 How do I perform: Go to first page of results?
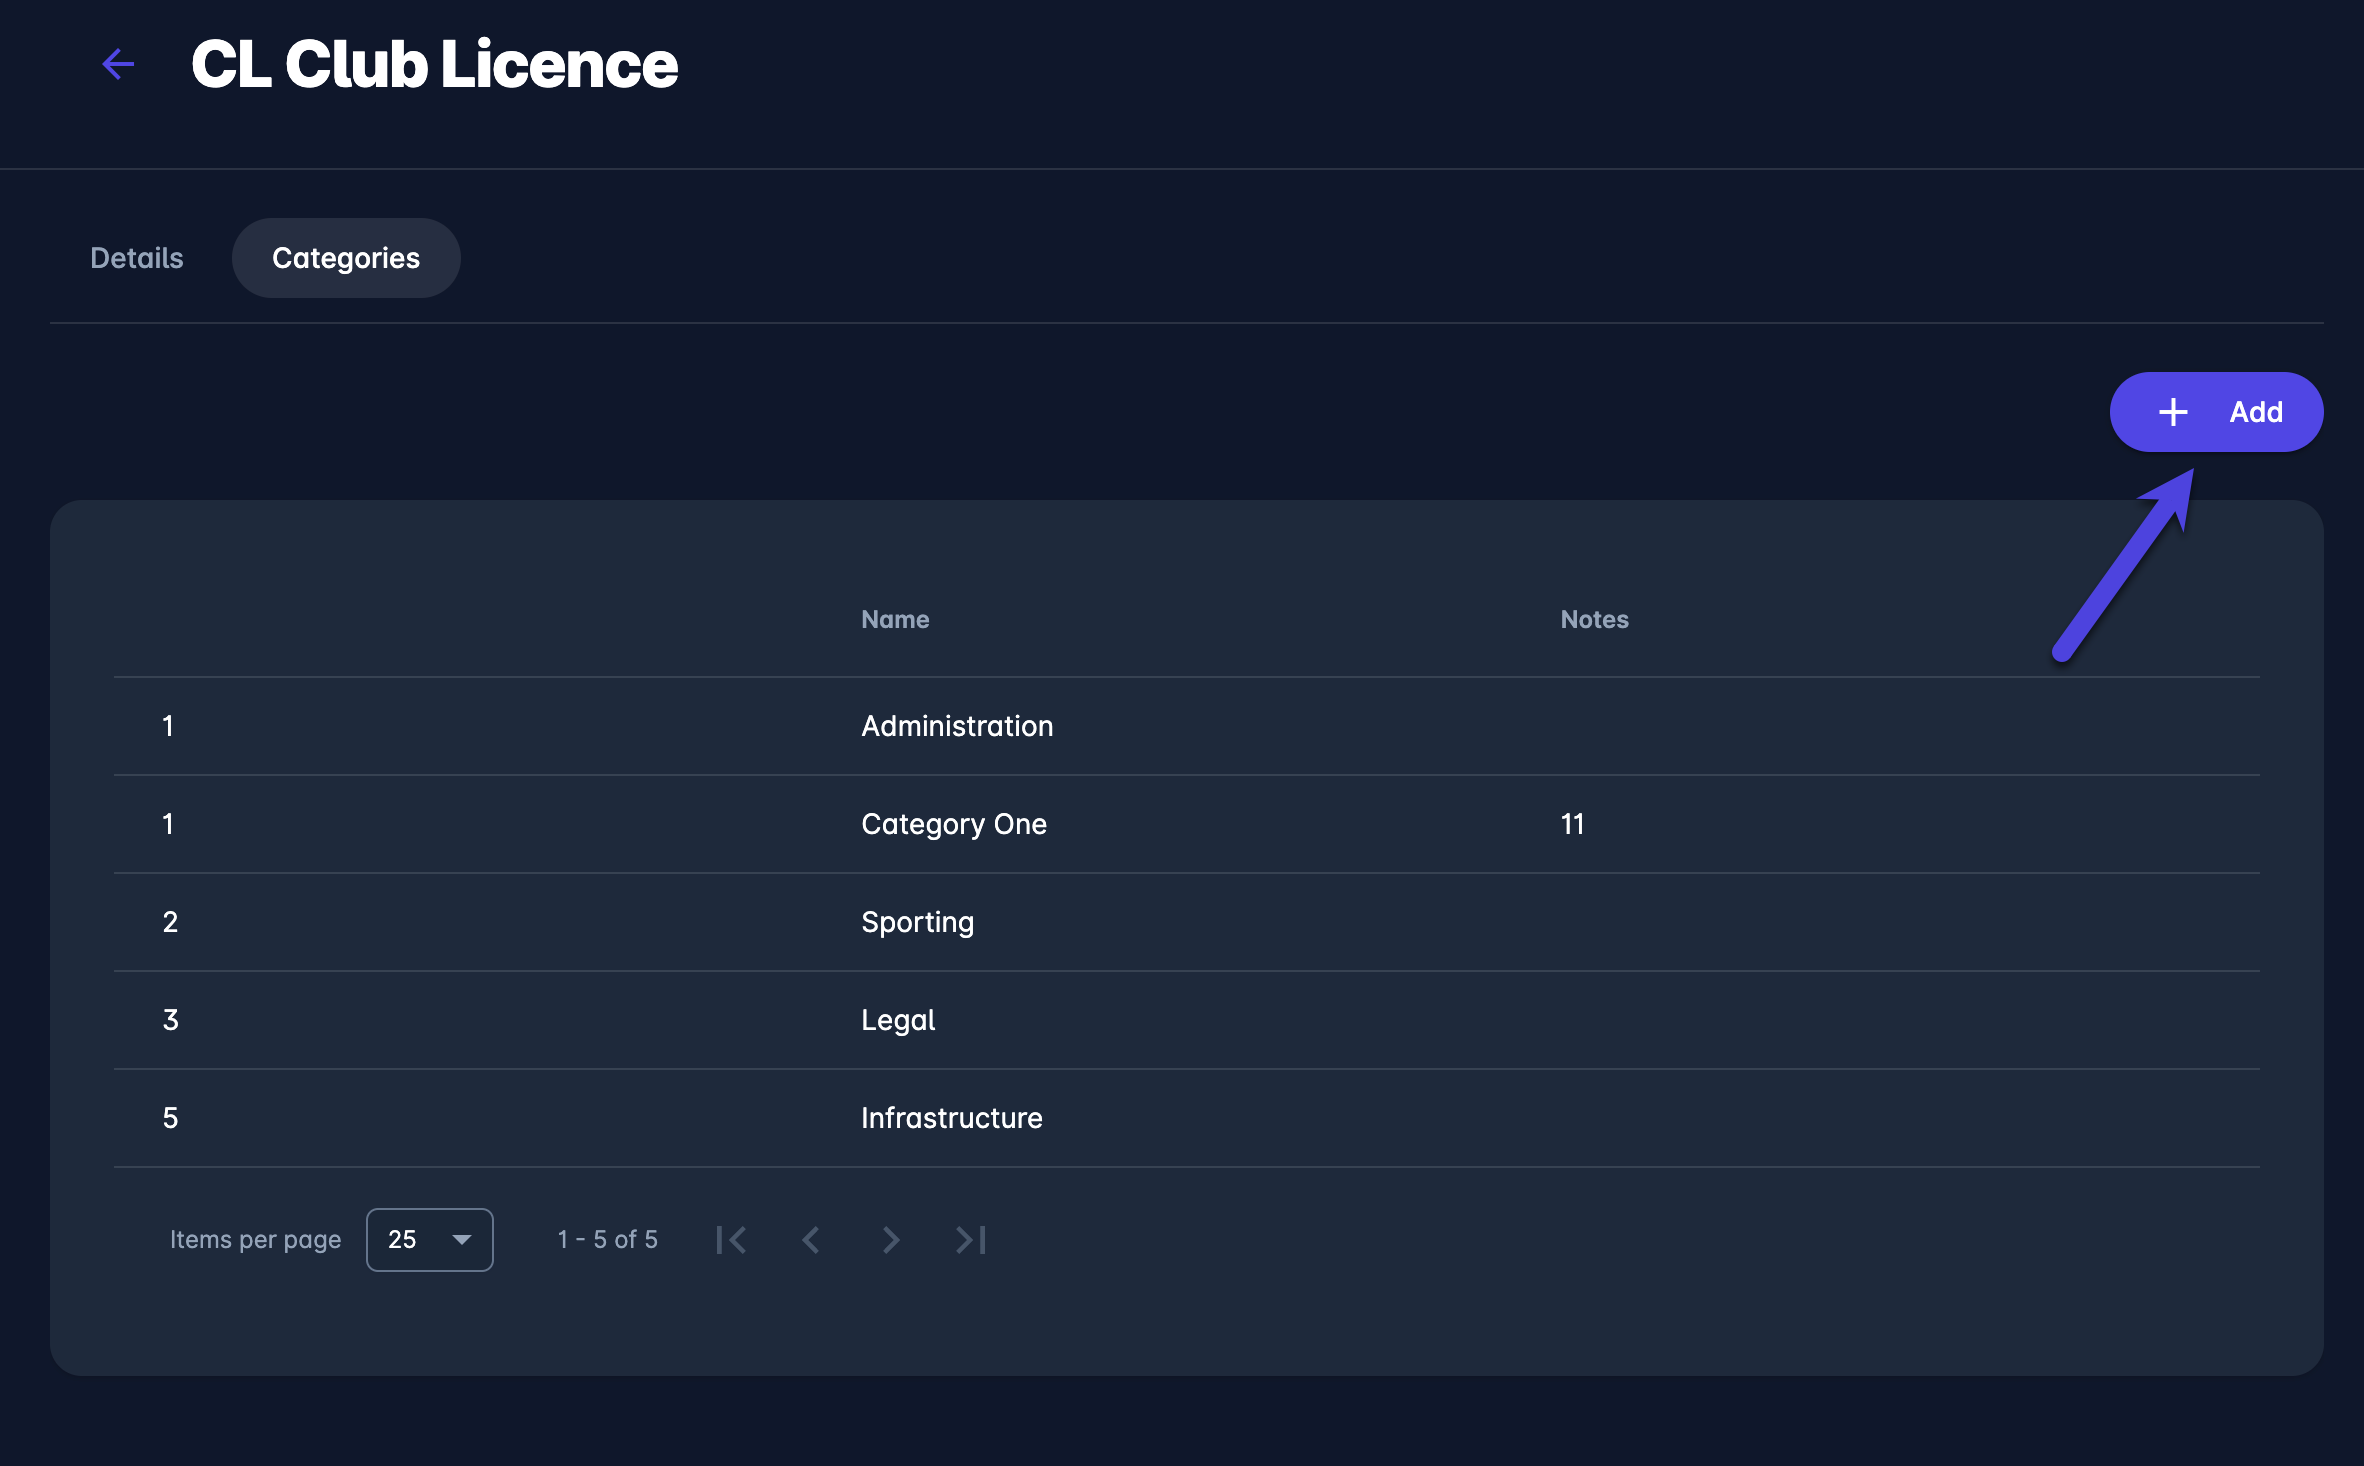[x=731, y=1240]
